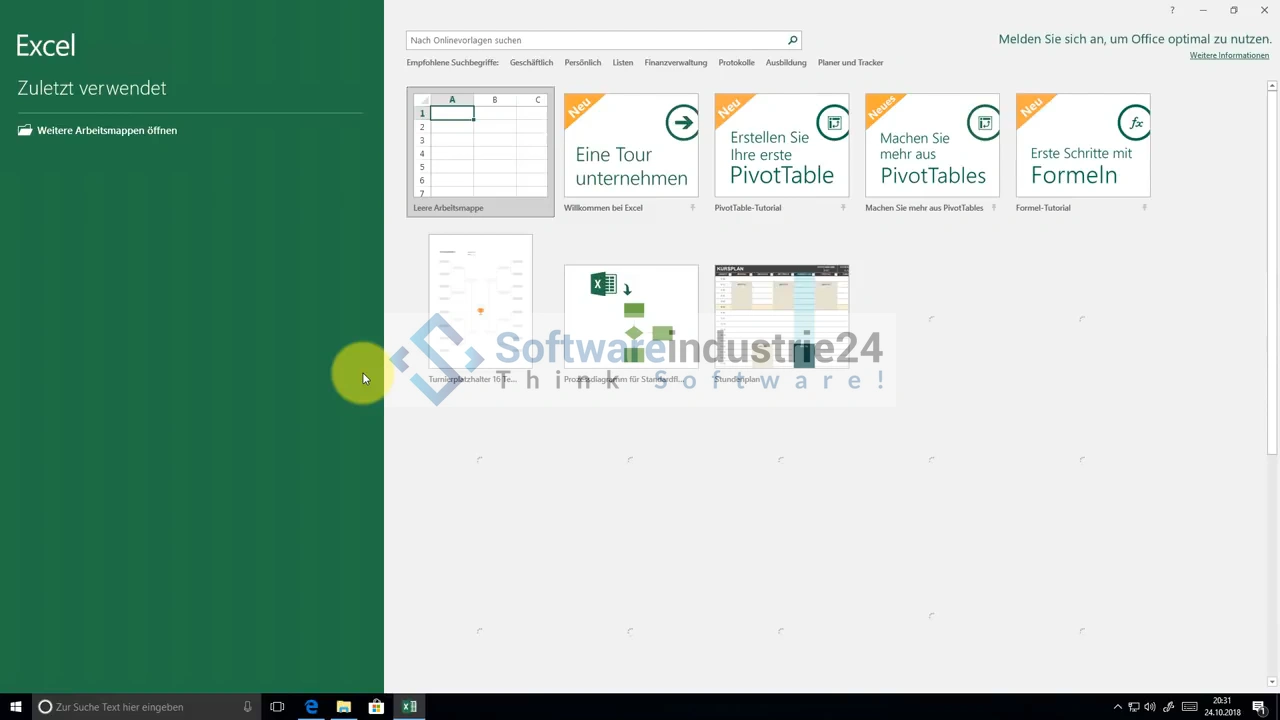The width and height of the screenshot is (1280, 720).
Task: Click the Weitere Informationen link
Action: pyautogui.click(x=1229, y=56)
